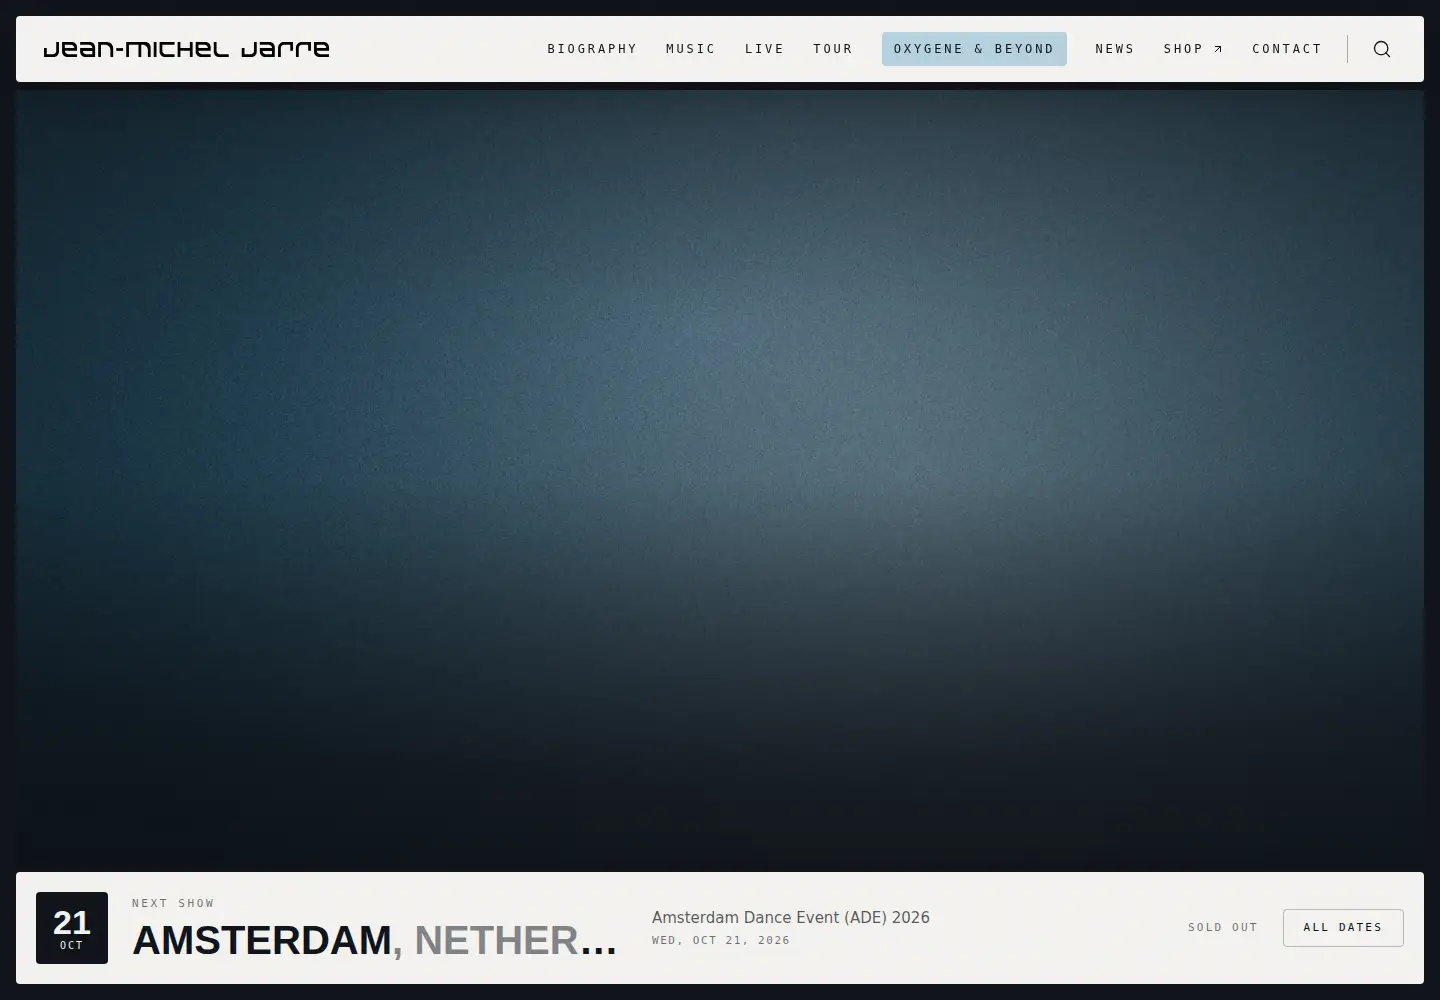Open the search magnifier icon
The image size is (1440, 1000).
click(1382, 49)
